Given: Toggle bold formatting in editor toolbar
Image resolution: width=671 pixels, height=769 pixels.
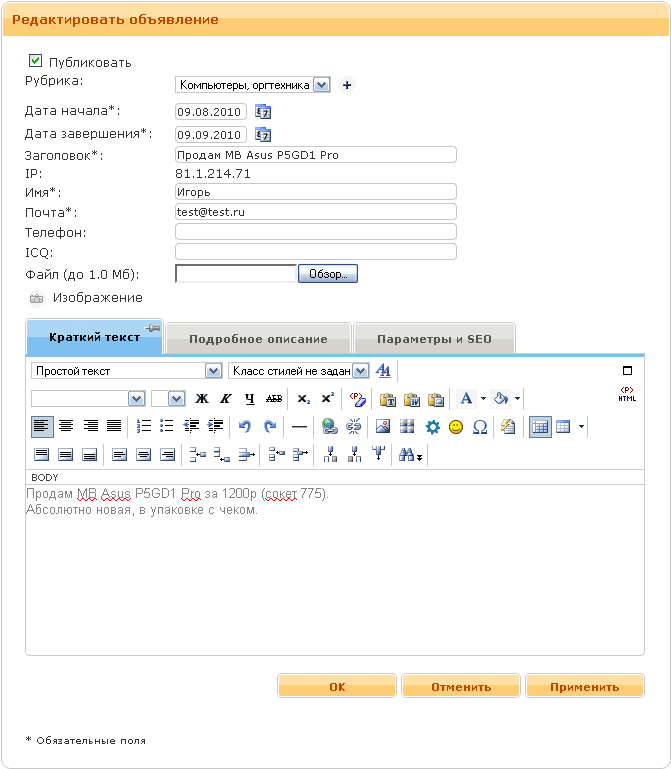Looking at the screenshot, I should point(202,399).
